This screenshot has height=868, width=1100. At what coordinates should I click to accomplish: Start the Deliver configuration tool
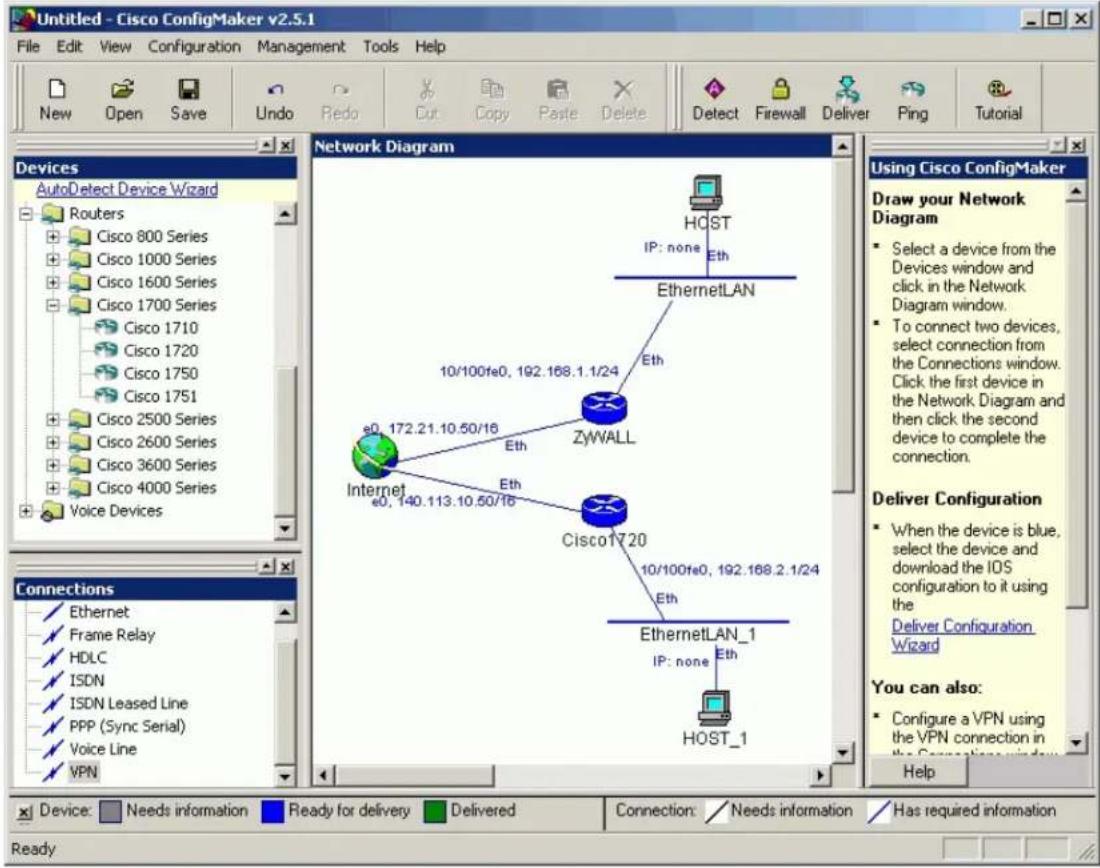pos(845,98)
